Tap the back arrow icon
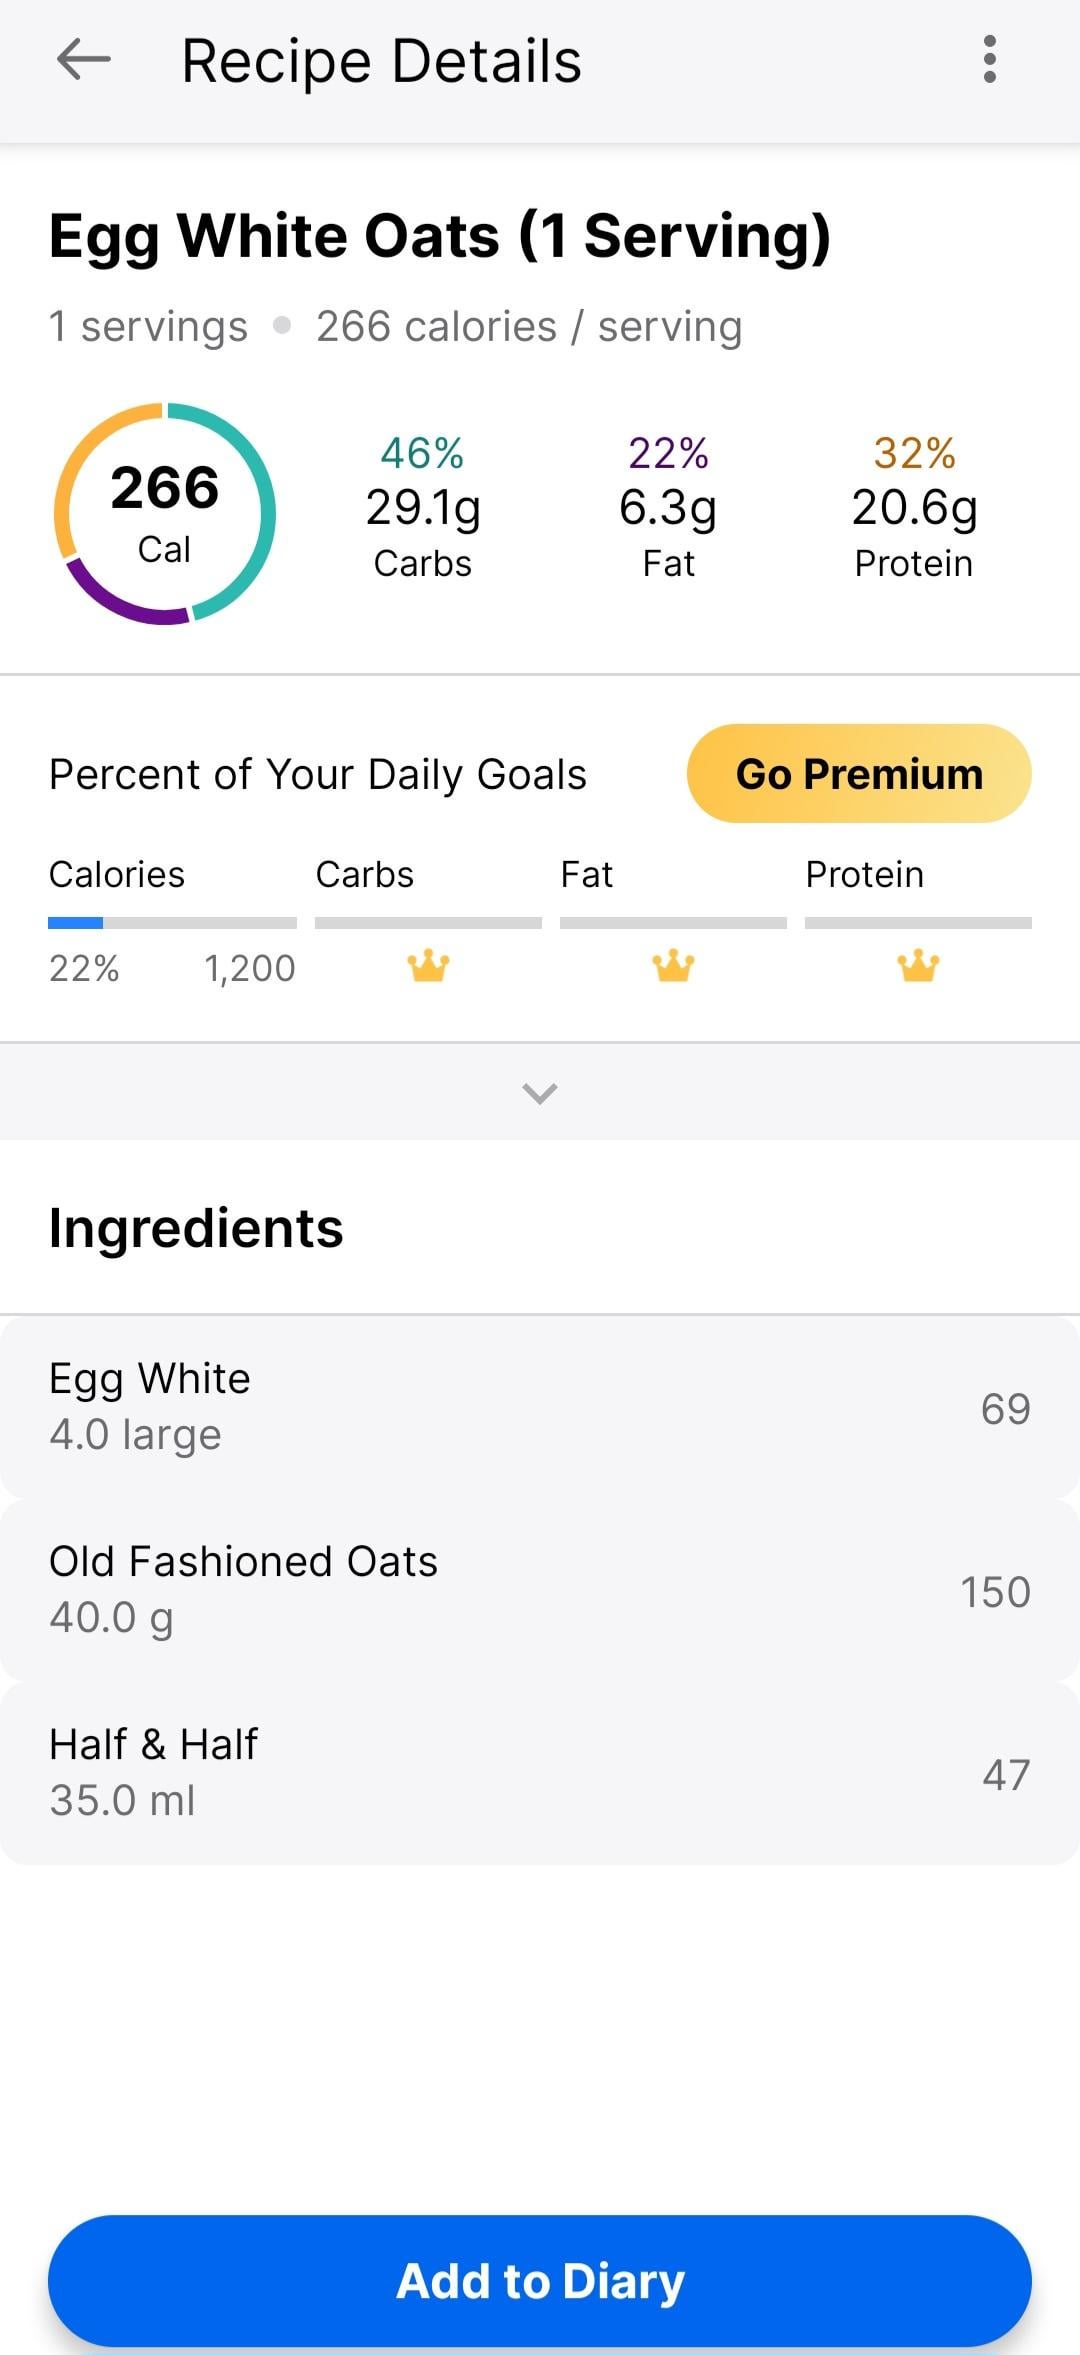Screen dimensions: 1080x2355 tap(84, 60)
